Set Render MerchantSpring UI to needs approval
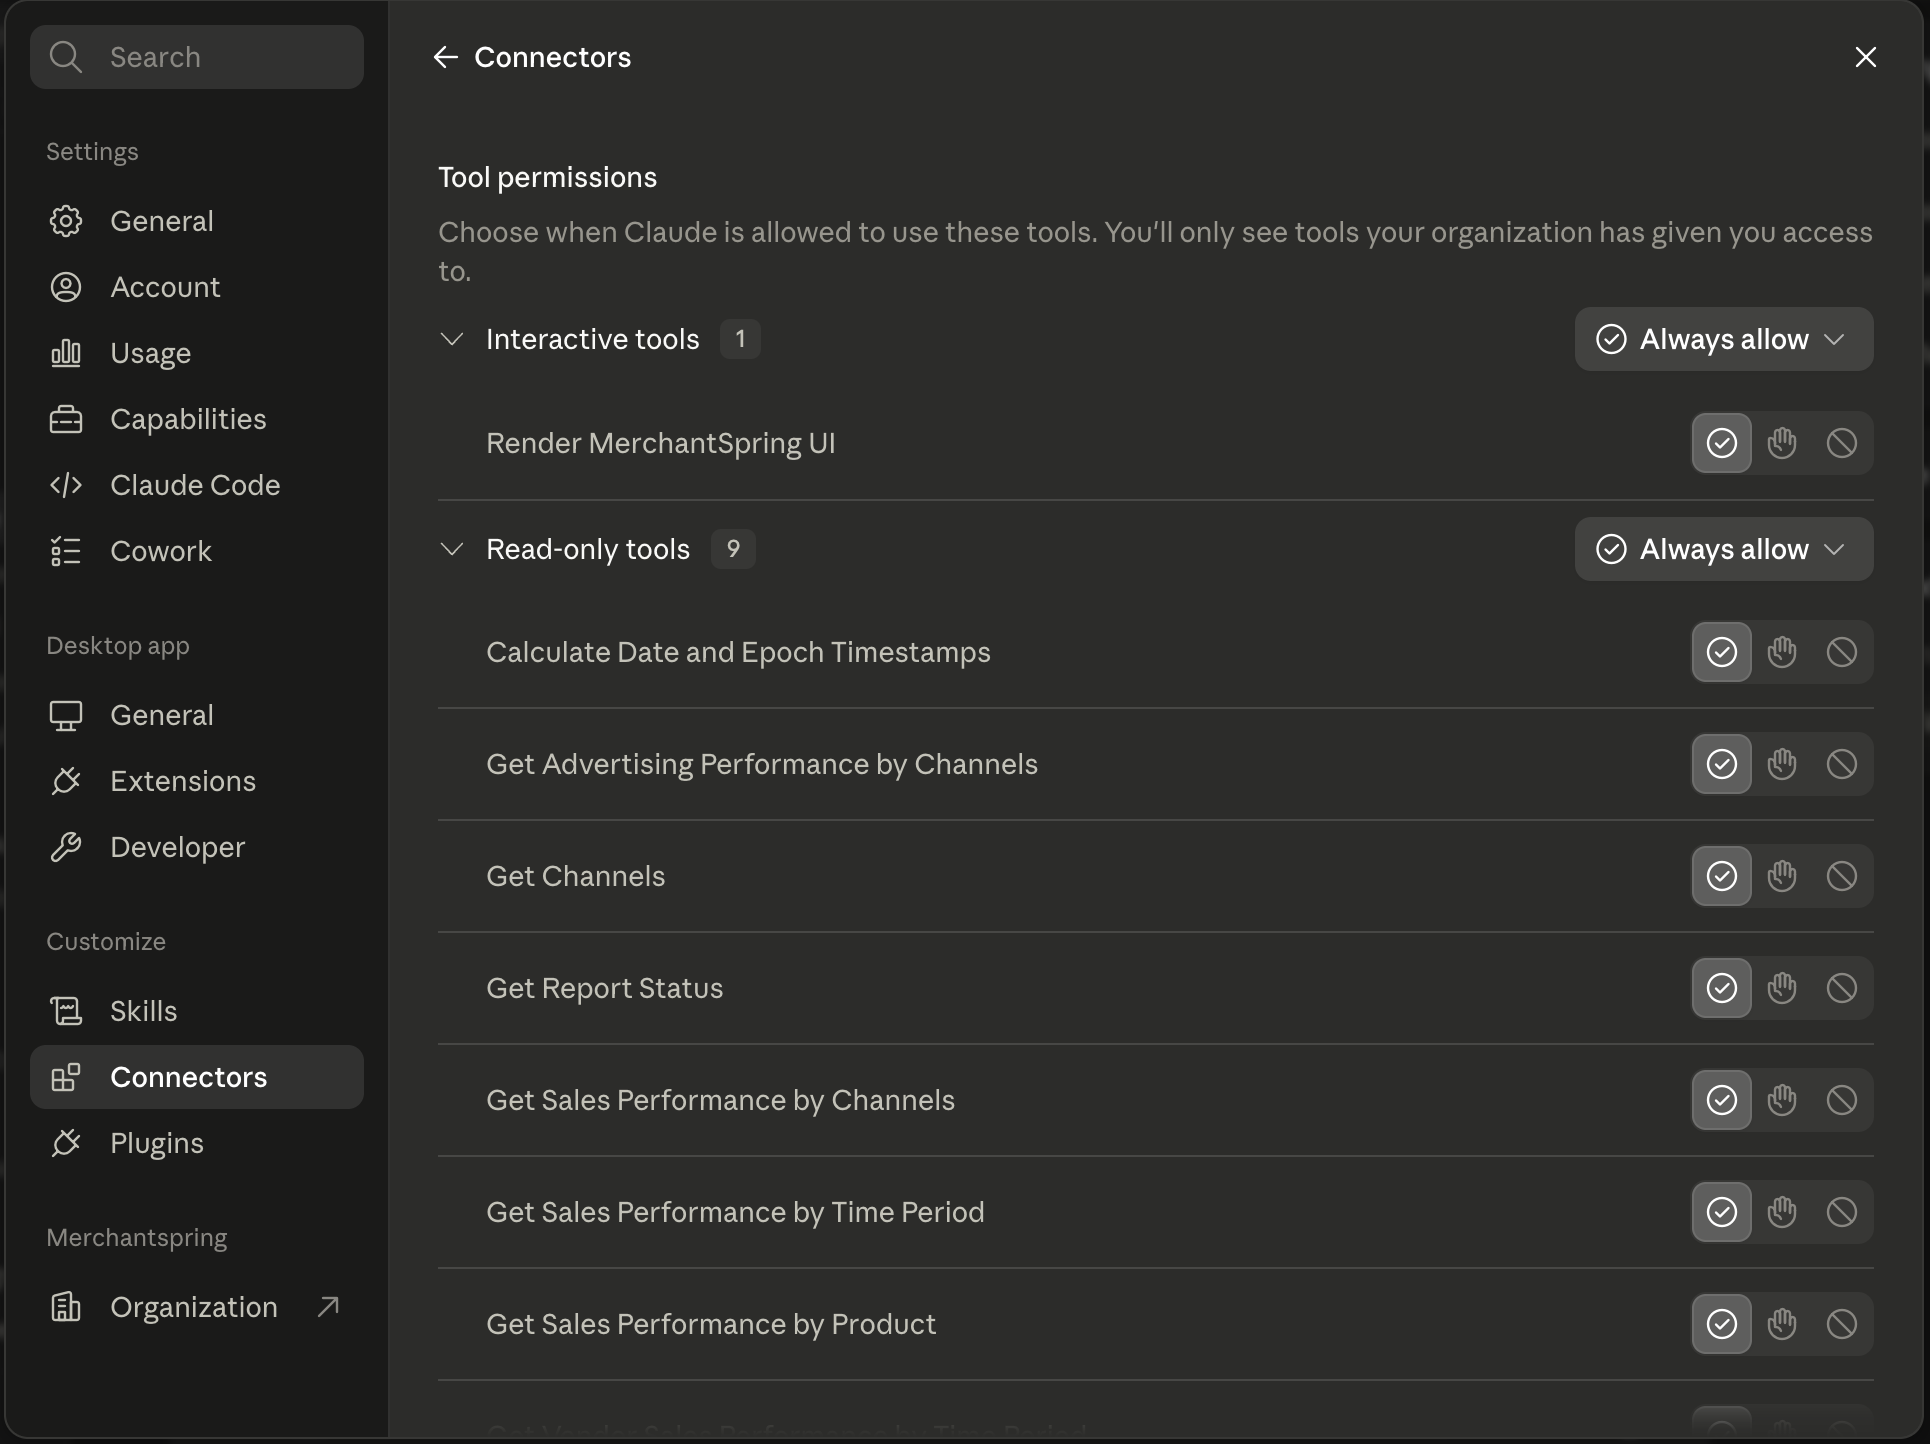The image size is (1930, 1444). coord(1782,443)
